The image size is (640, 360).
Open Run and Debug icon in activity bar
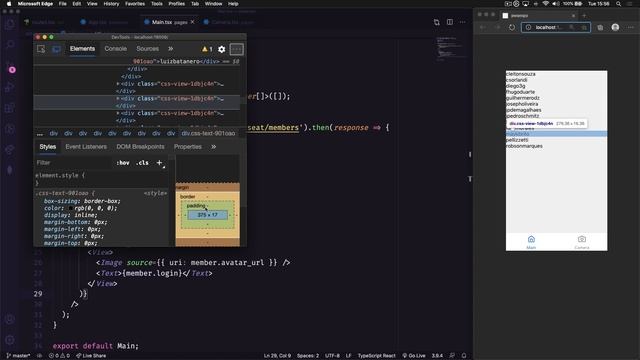tap(10, 87)
